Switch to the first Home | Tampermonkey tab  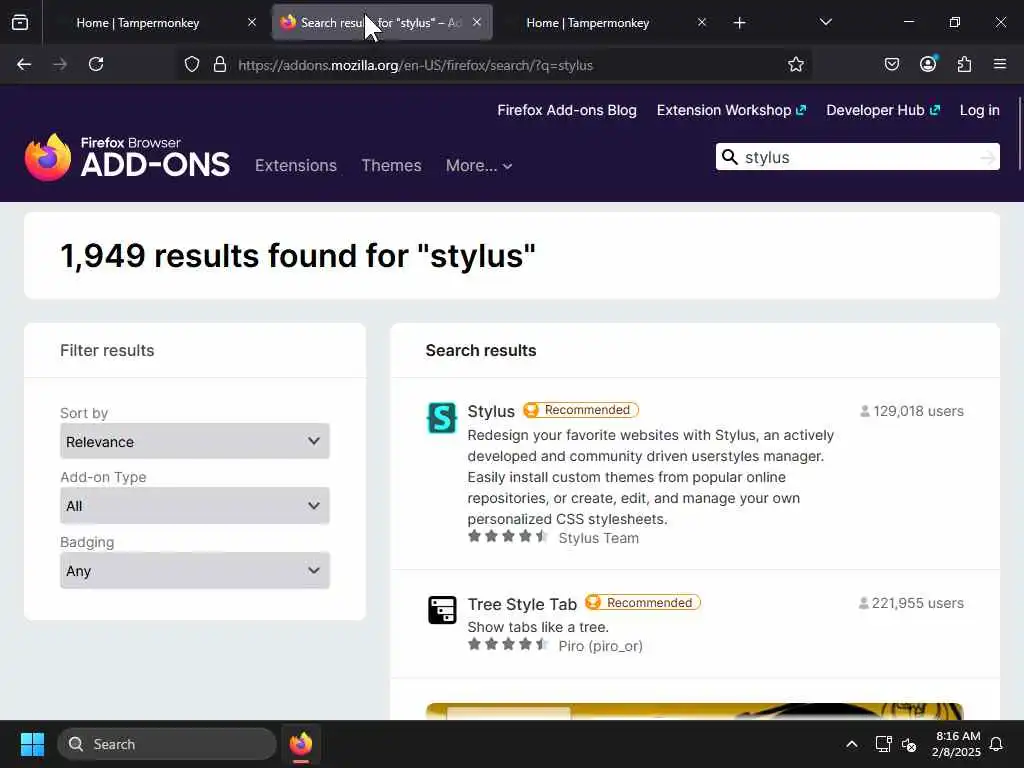(138, 23)
